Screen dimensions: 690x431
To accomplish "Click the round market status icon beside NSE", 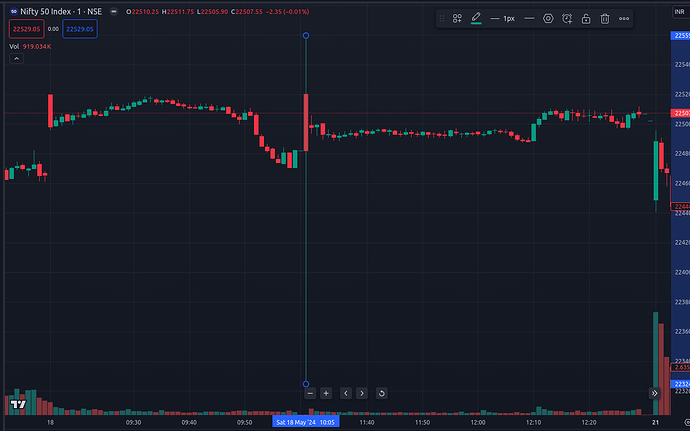I will pyautogui.click(x=114, y=11).
